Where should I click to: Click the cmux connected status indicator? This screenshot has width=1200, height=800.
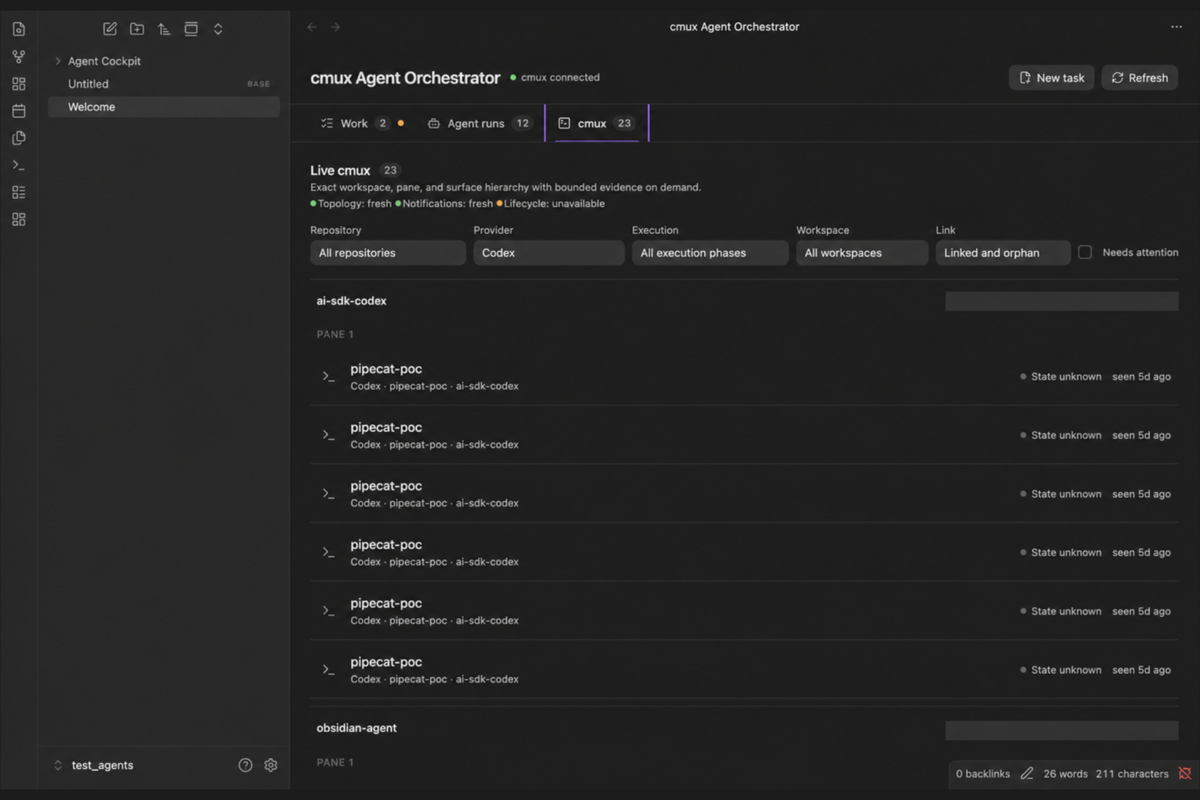(555, 77)
